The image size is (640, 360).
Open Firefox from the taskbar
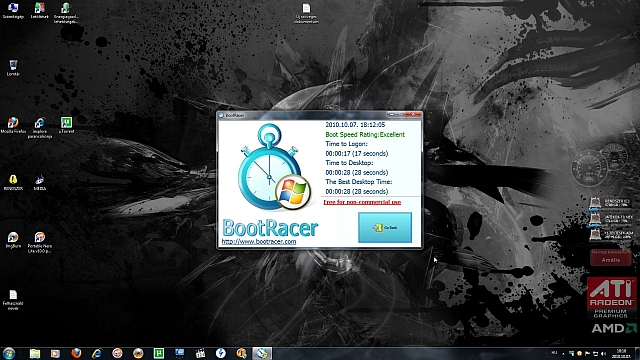pyautogui.click(x=76, y=353)
